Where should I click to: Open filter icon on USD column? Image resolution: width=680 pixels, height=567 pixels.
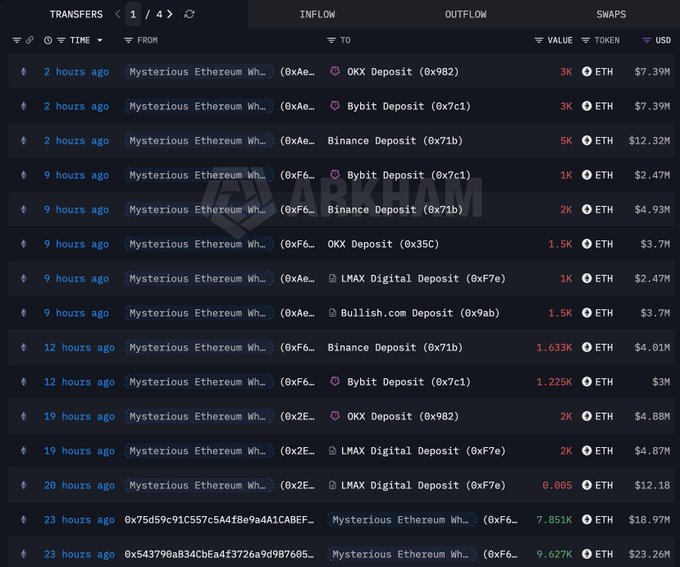647,40
